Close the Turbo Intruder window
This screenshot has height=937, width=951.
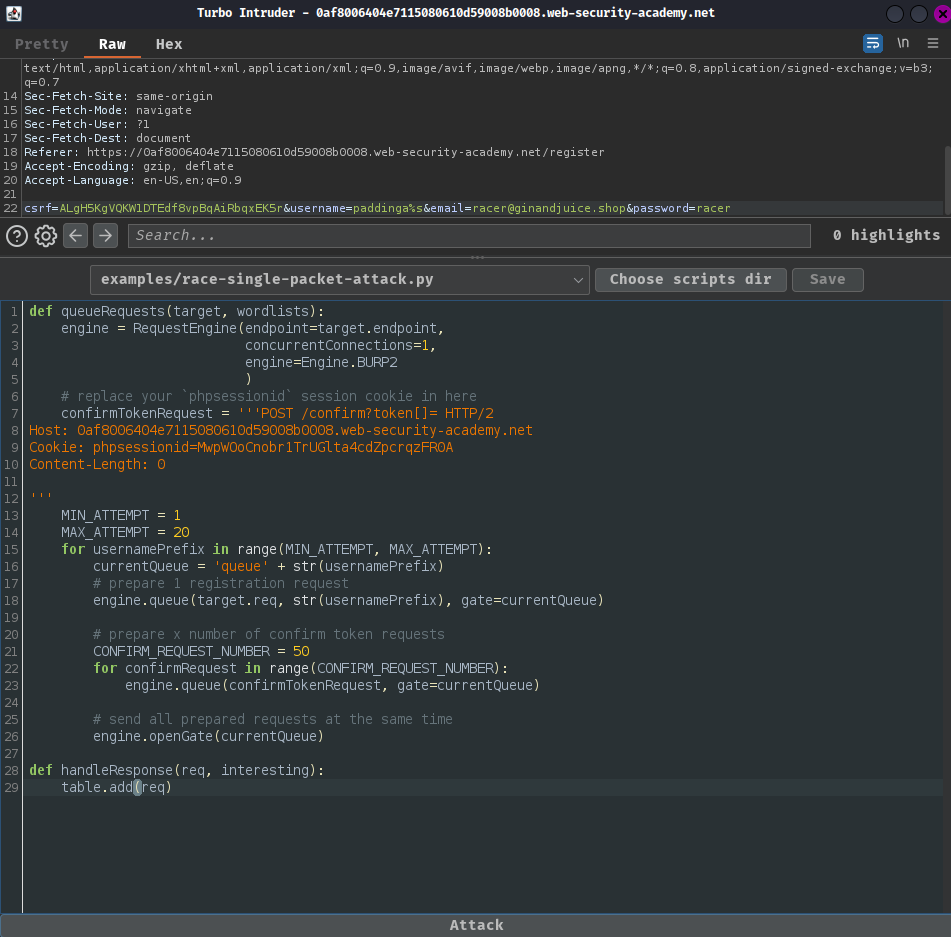pos(943,13)
